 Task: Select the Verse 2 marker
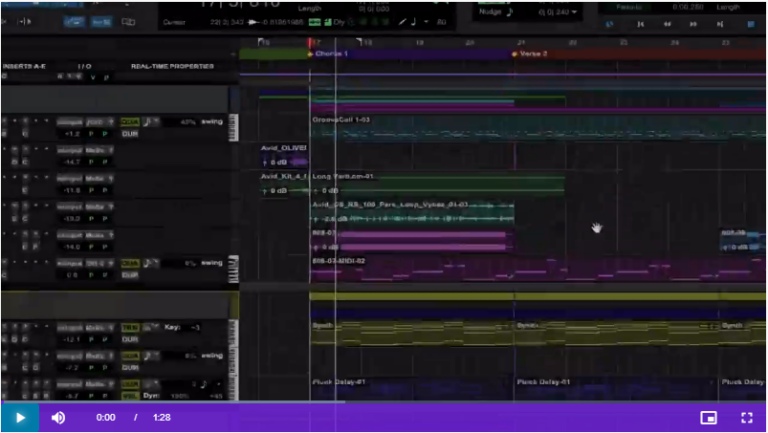pyautogui.click(x=532, y=54)
